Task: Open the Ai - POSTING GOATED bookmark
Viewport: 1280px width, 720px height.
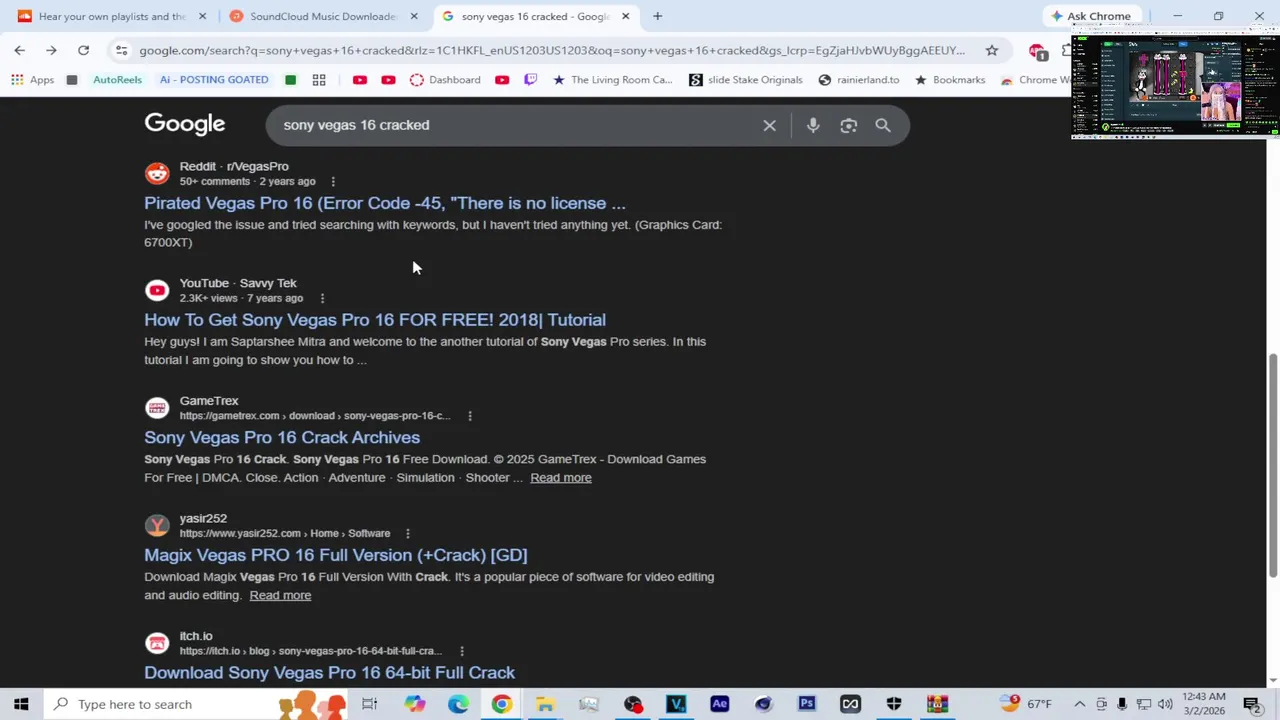Action: pyautogui.click(x=214, y=80)
